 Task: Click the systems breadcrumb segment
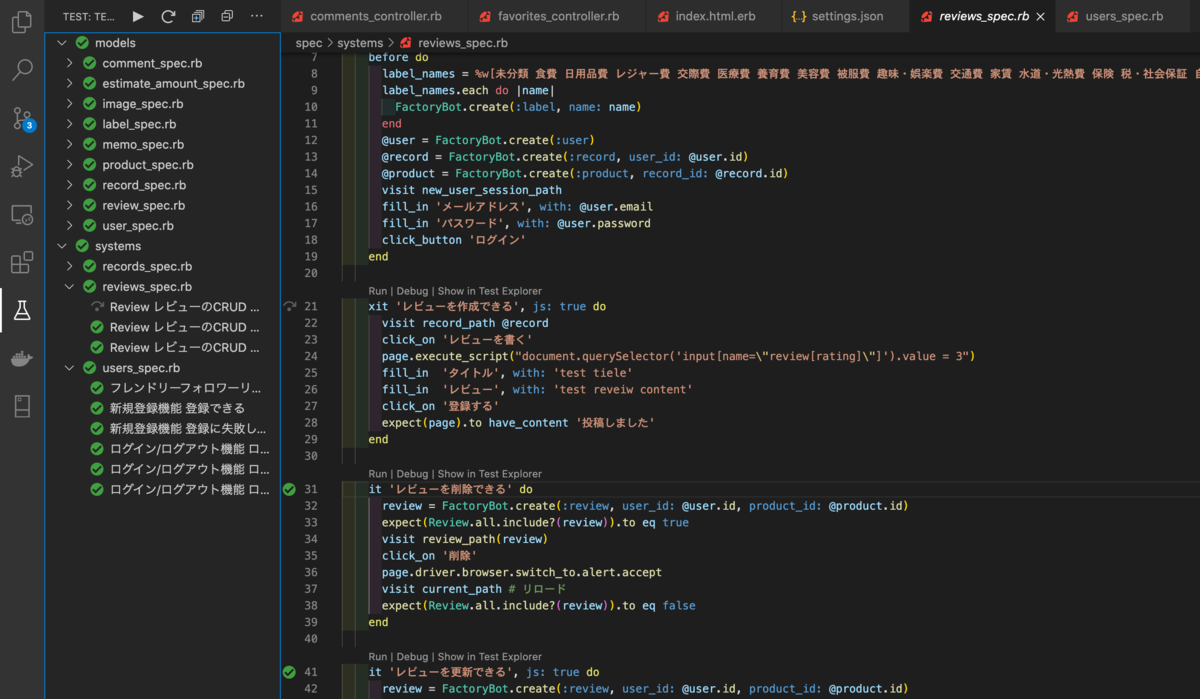(360, 43)
